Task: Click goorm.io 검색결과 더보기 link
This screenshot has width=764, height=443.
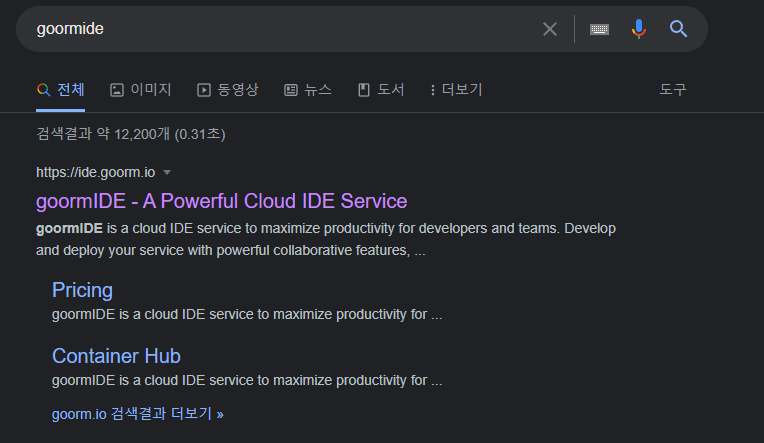Action: click(137, 414)
